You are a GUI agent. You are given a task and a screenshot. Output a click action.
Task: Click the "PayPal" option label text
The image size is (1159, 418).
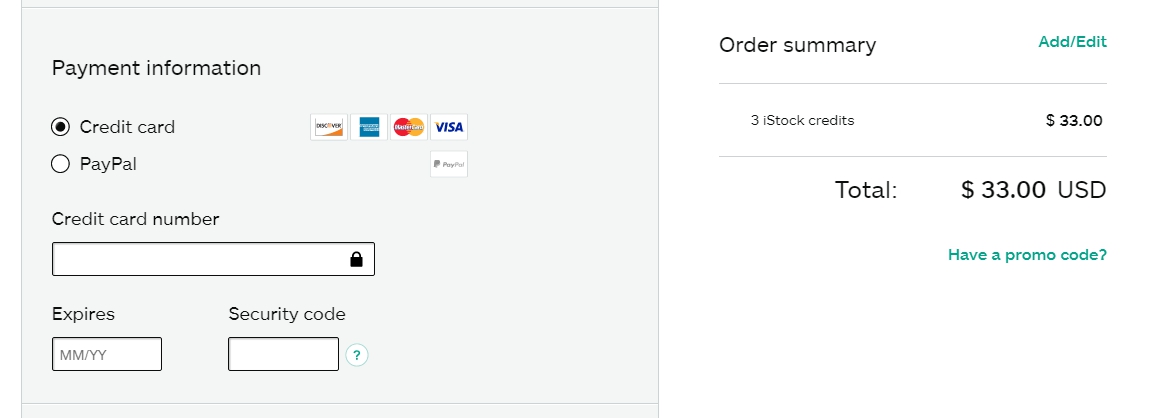click(108, 164)
